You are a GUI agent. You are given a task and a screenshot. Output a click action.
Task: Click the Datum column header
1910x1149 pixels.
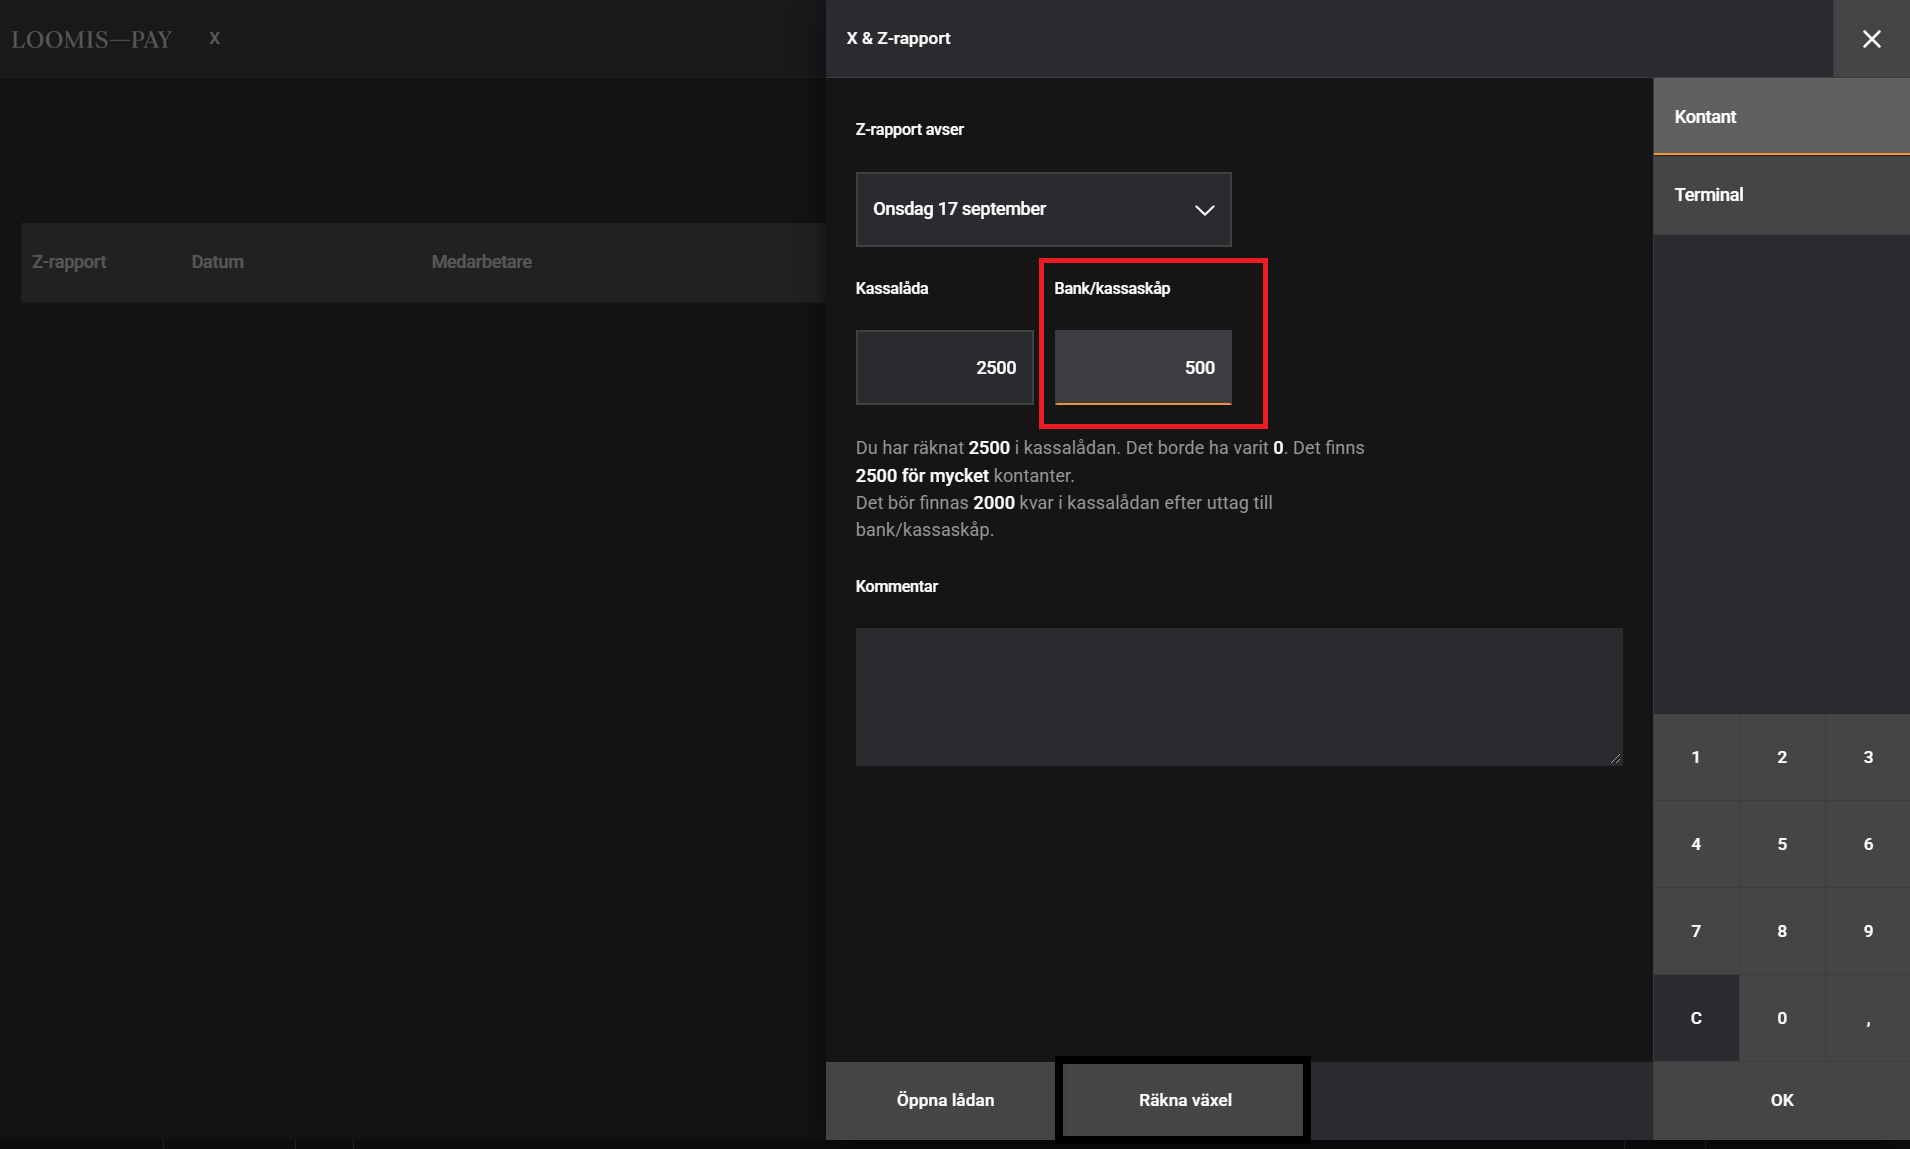coord(218,262)
